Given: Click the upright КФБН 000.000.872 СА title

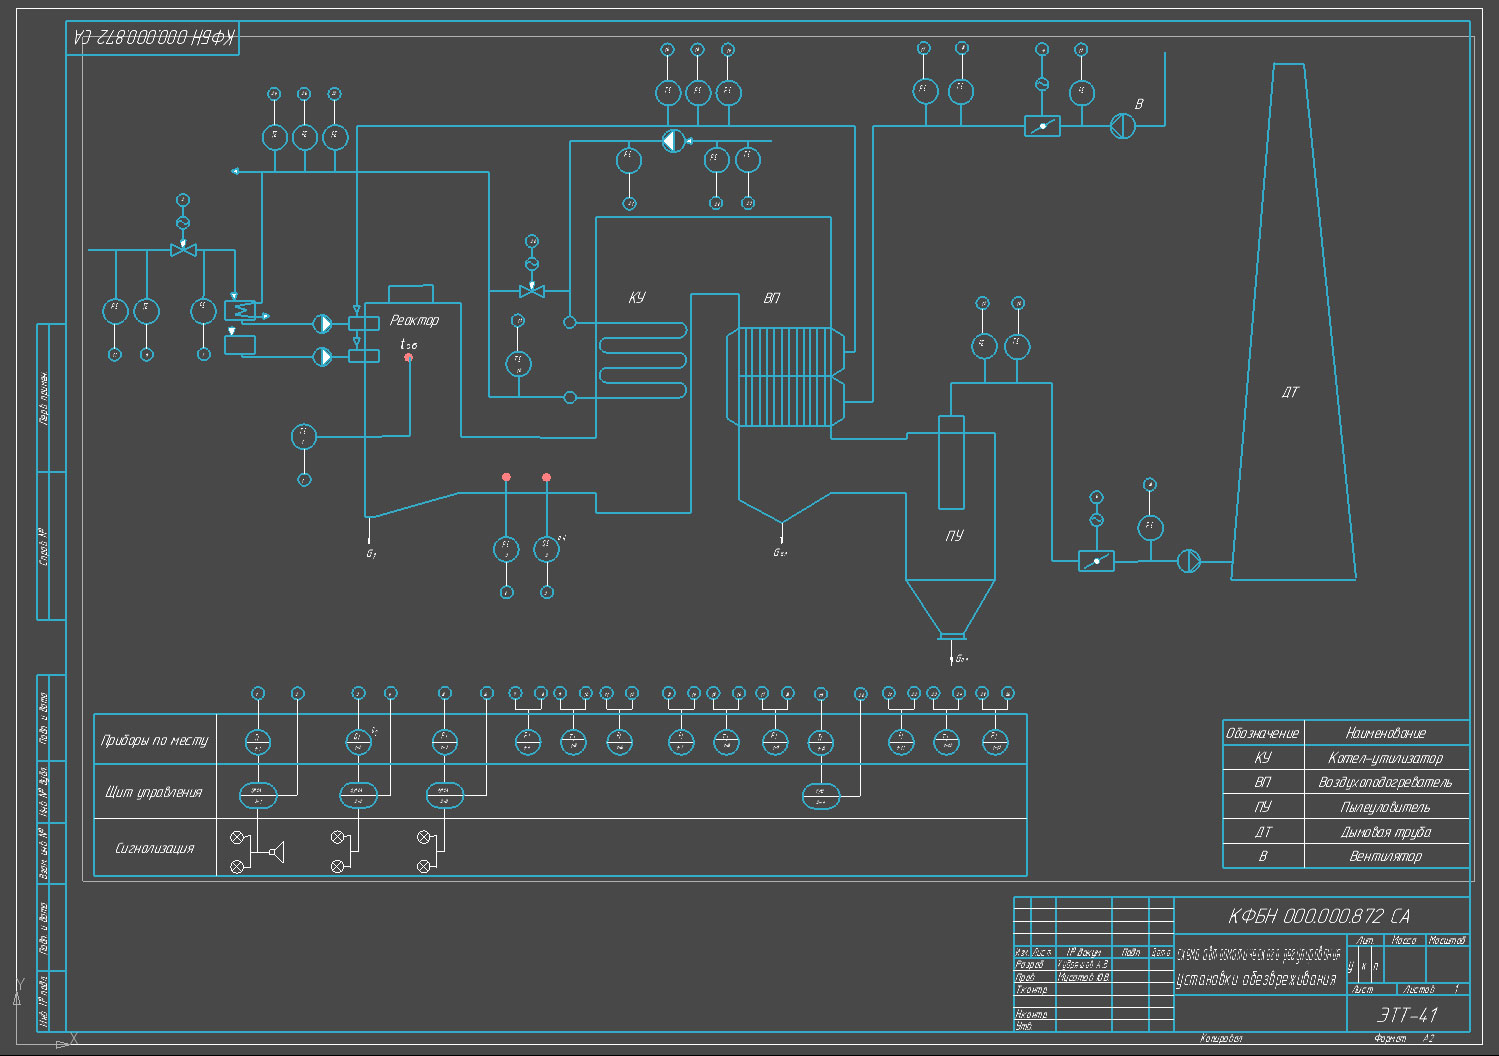Looking at the screenshot, I should (x=1319, y=916).
